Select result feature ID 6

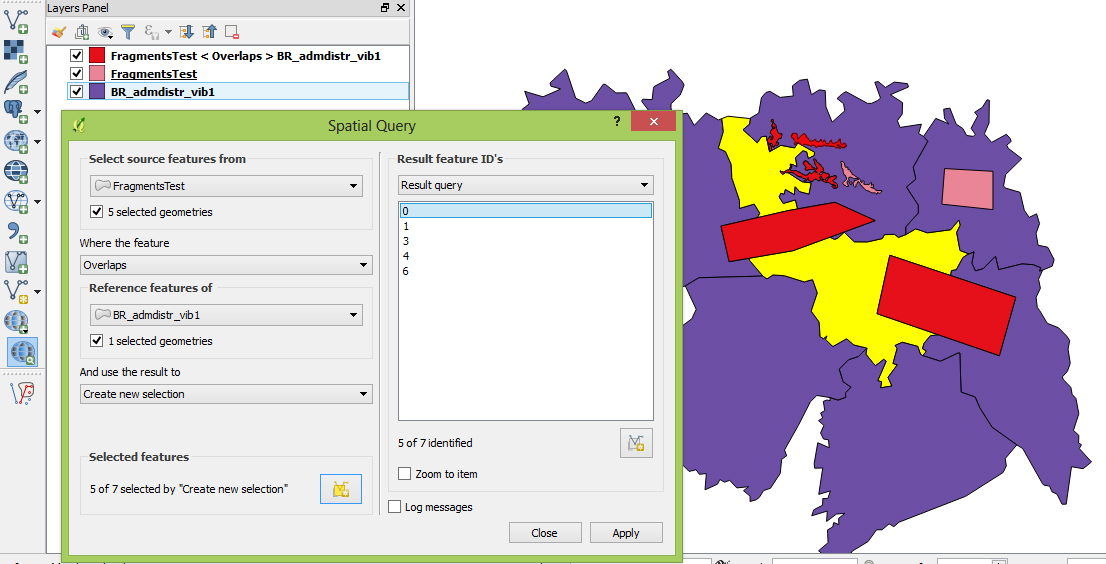(525, 271)
